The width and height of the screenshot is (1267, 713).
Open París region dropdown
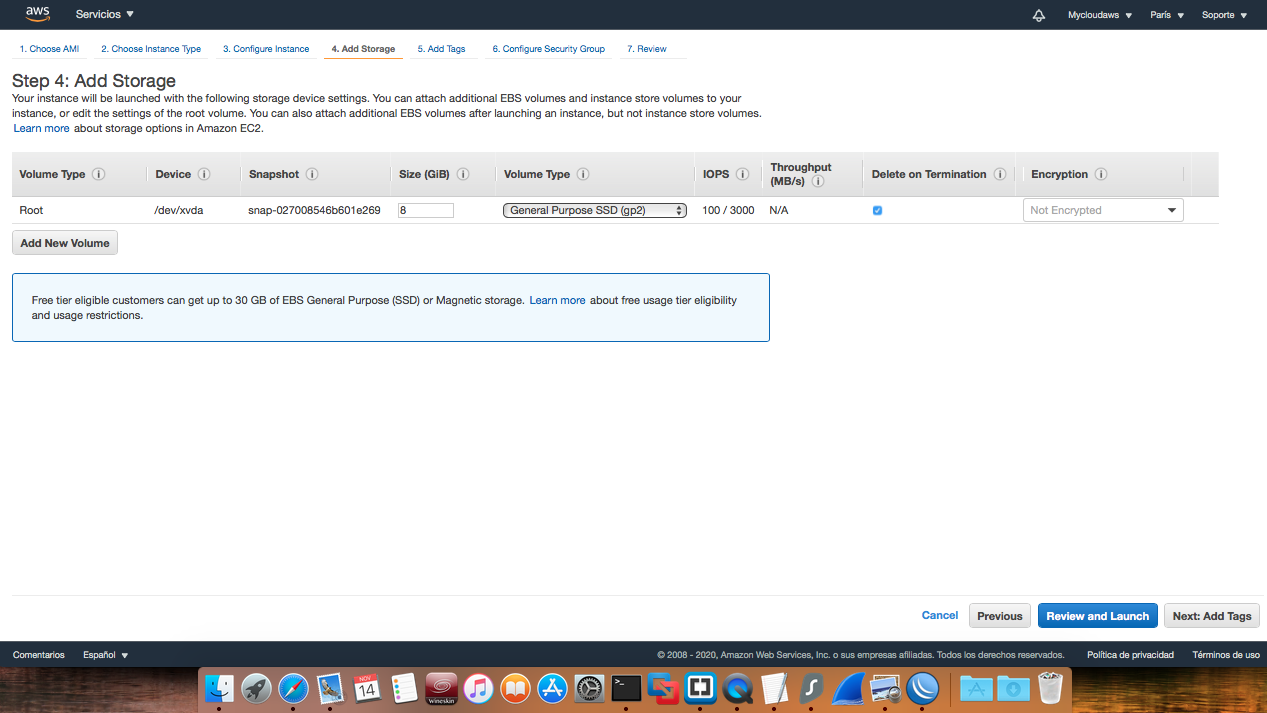(x=1167, y=15)
